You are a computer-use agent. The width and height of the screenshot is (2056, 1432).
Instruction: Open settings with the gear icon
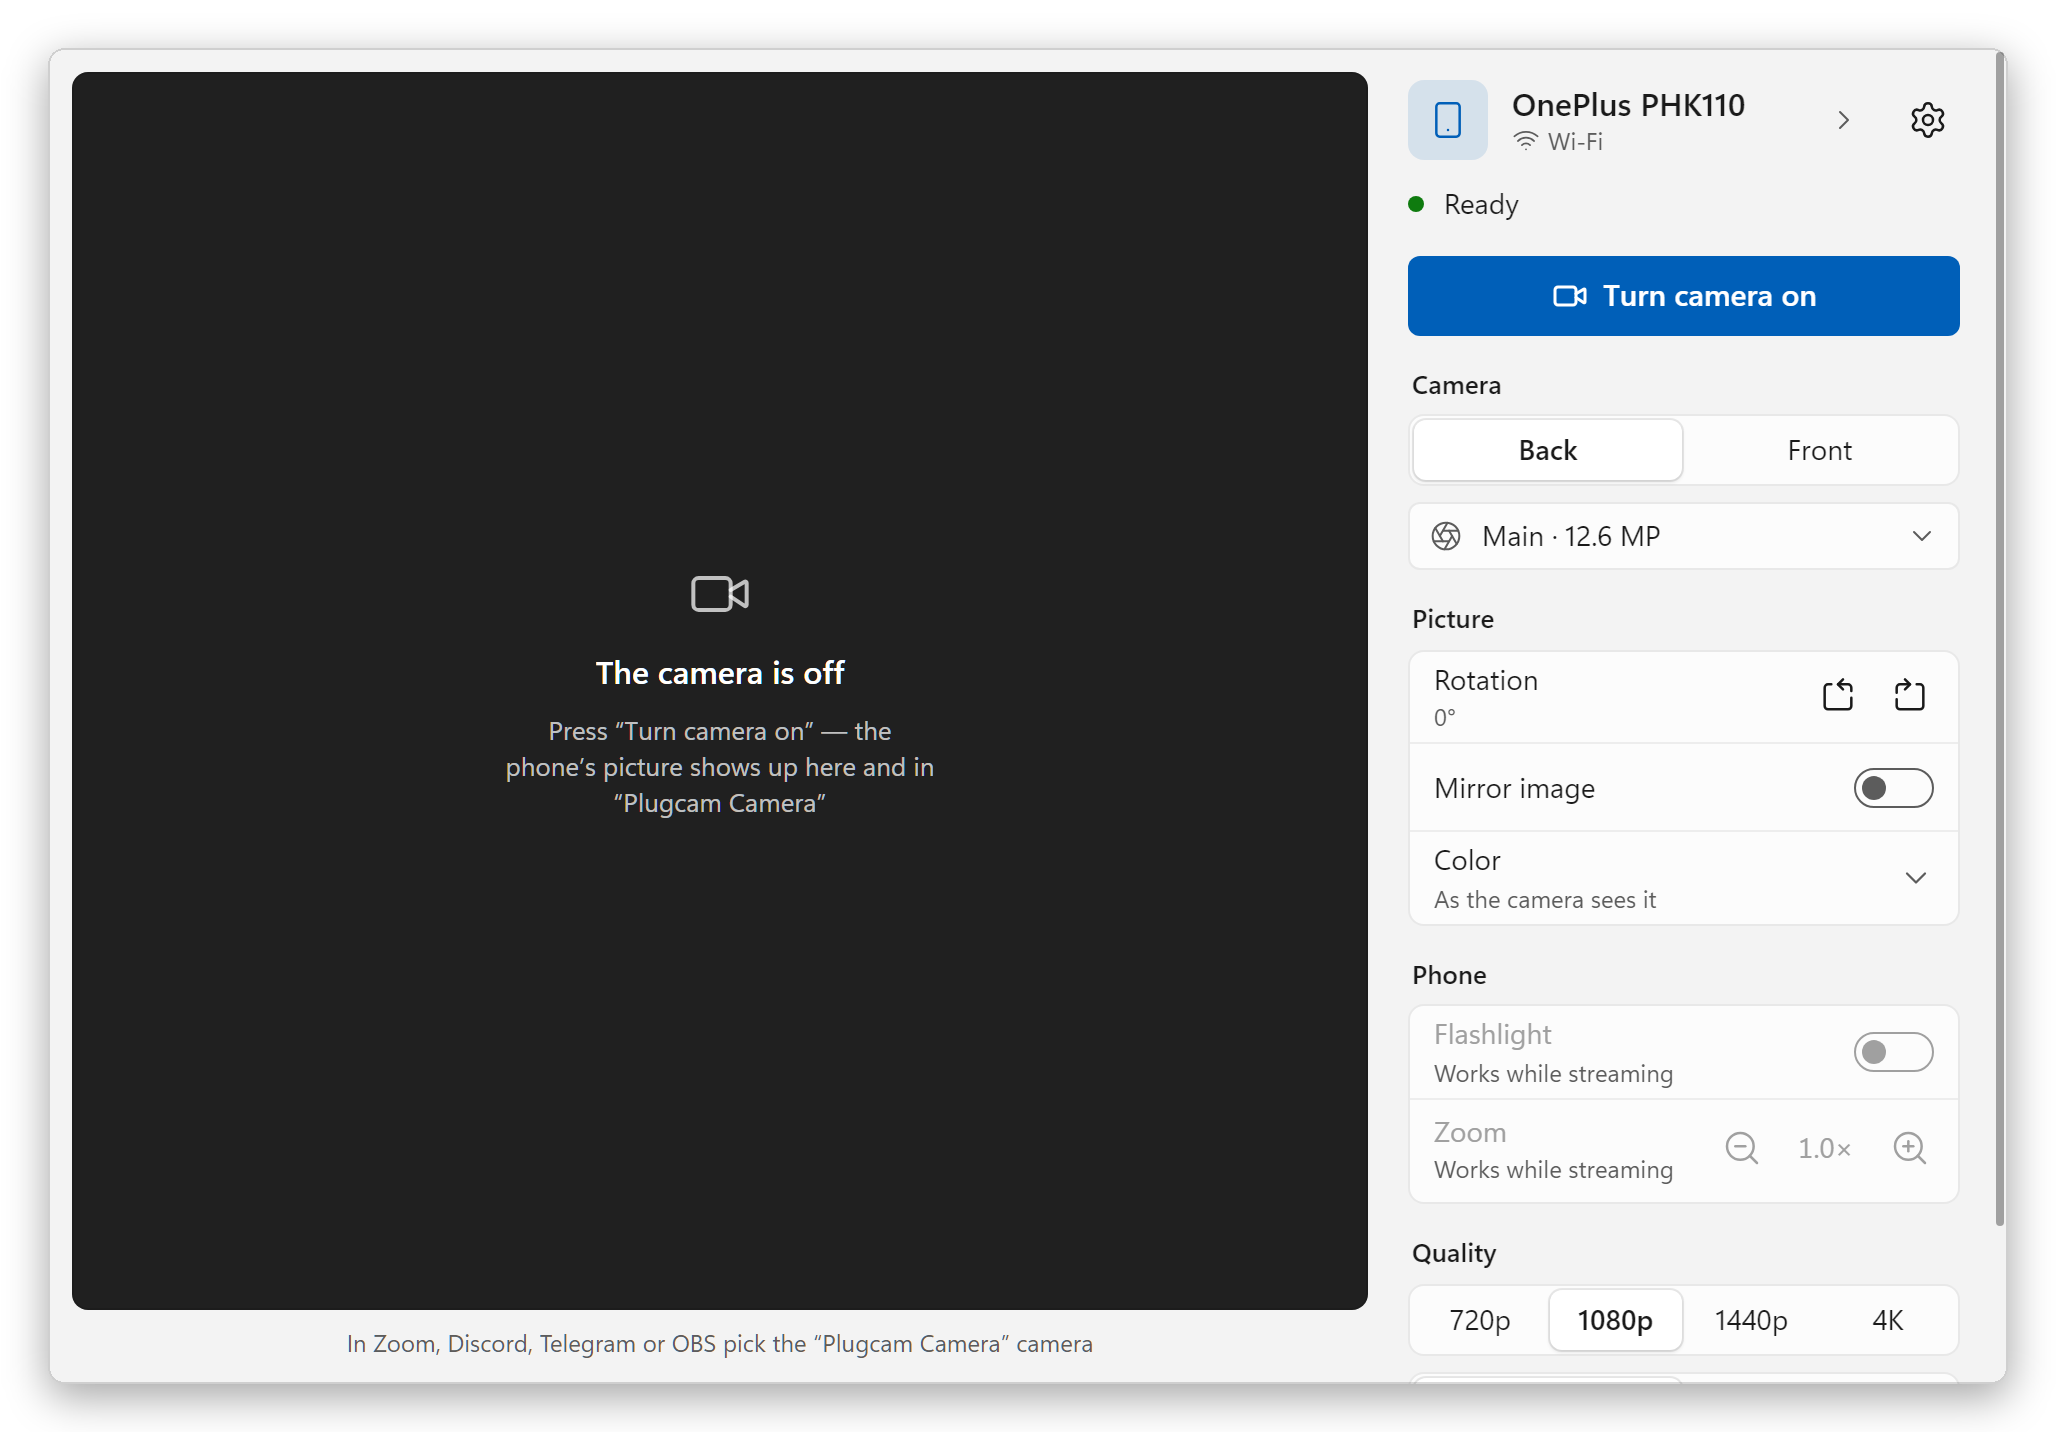tap(1927, 120)
